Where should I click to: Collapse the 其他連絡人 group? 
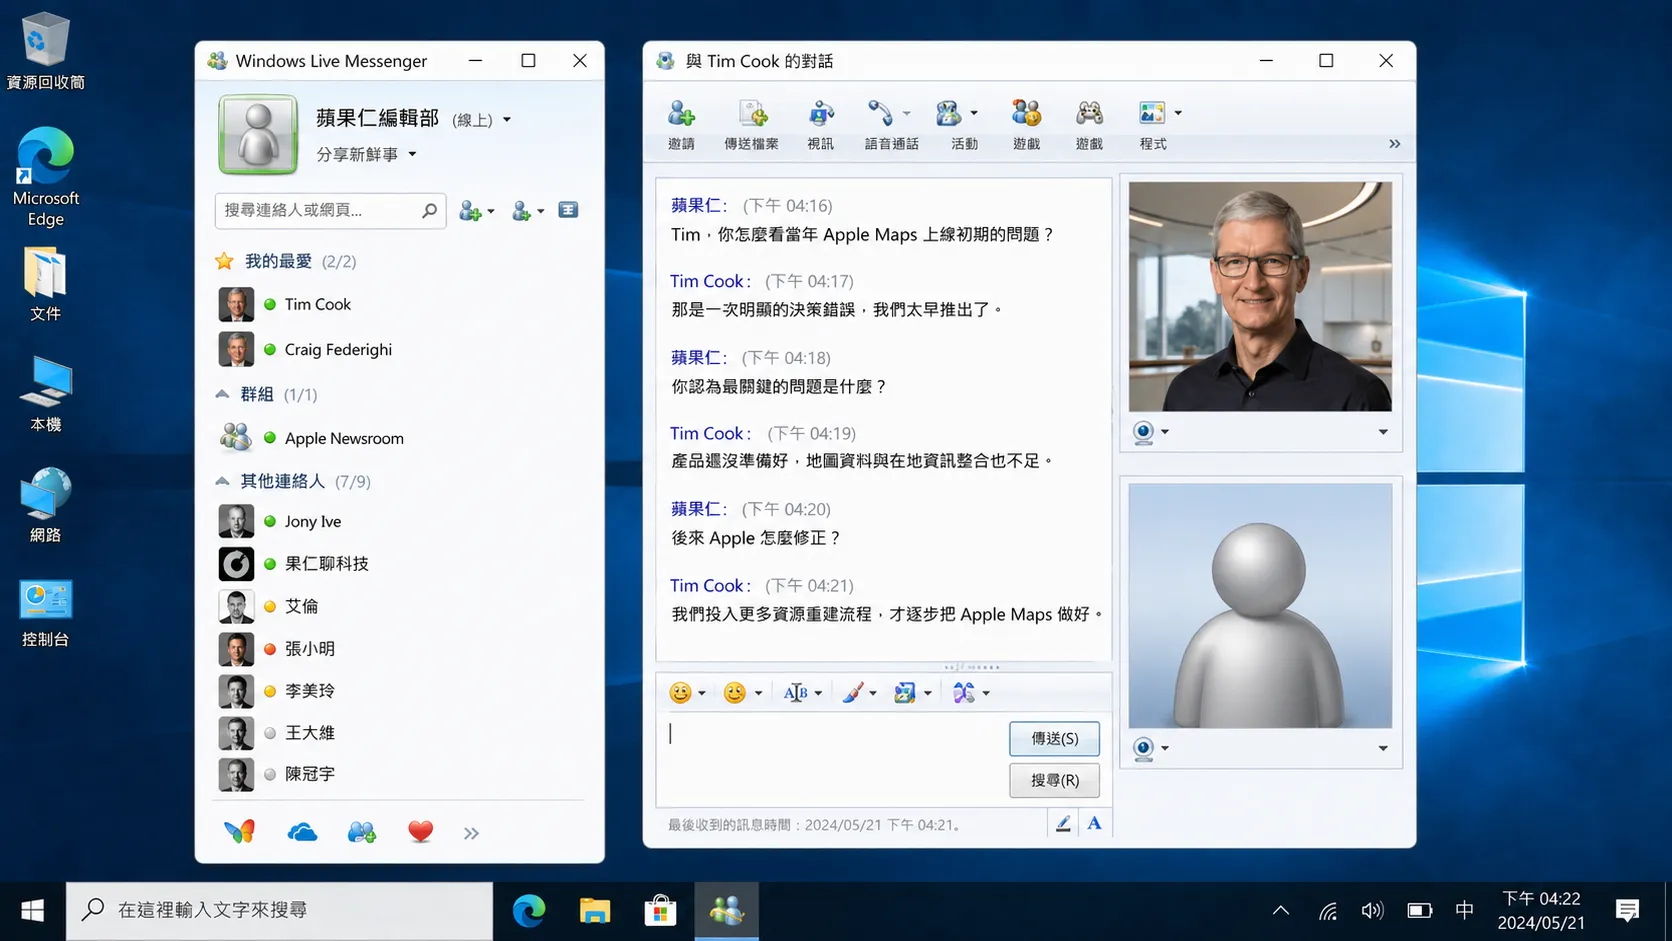[x=222, y=481]
